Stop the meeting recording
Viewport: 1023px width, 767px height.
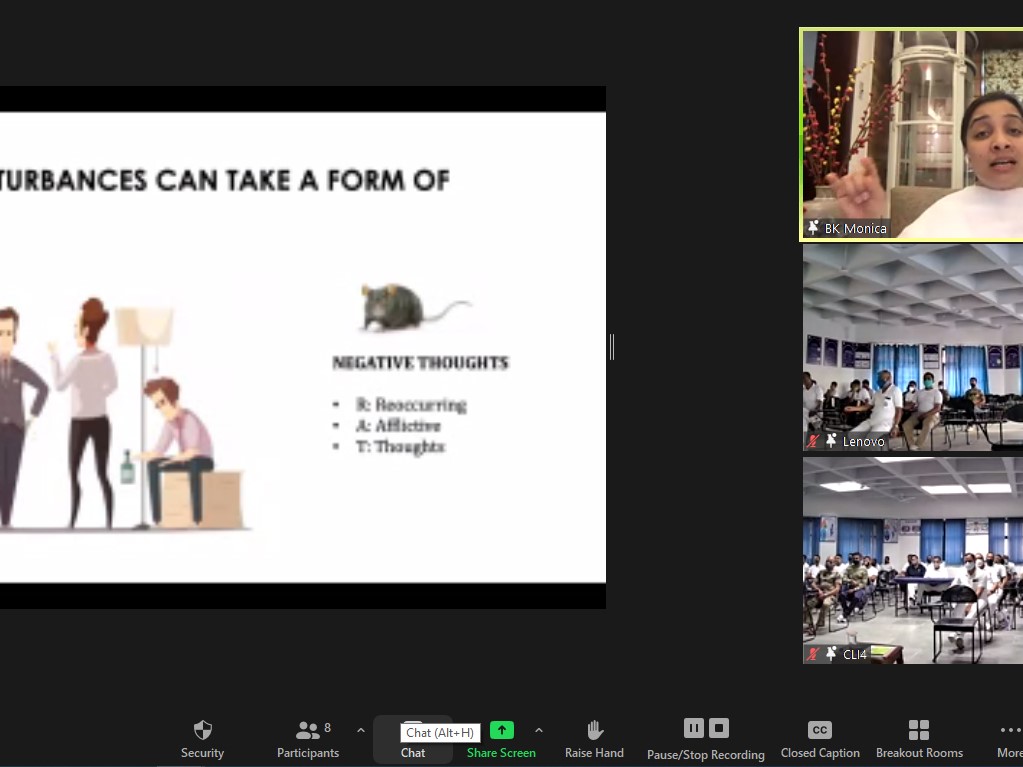coord(719,728)
